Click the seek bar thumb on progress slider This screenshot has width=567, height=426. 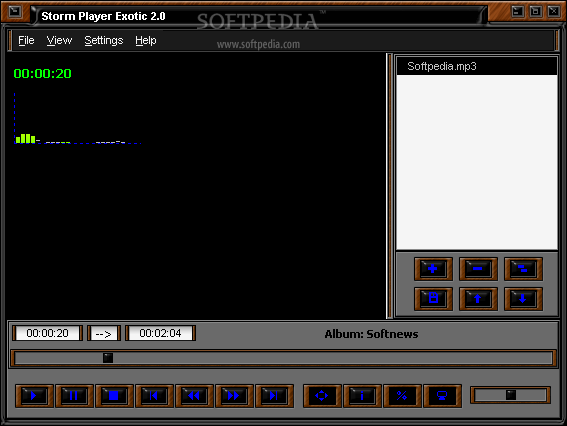click(x=108, y=358)
